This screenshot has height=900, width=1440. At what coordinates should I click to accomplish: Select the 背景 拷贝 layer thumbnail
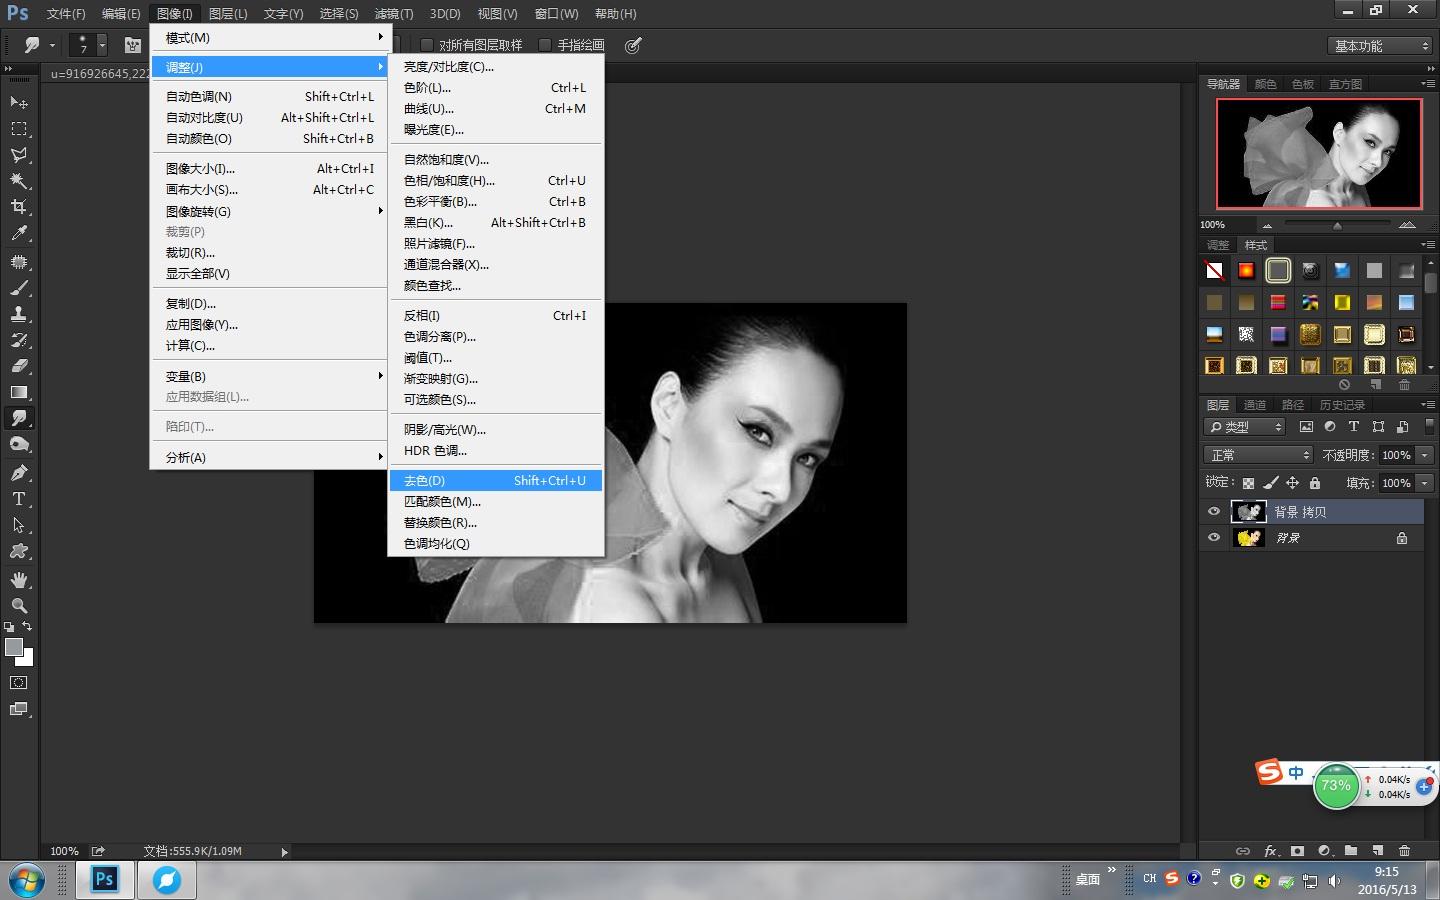point(1248,512)
